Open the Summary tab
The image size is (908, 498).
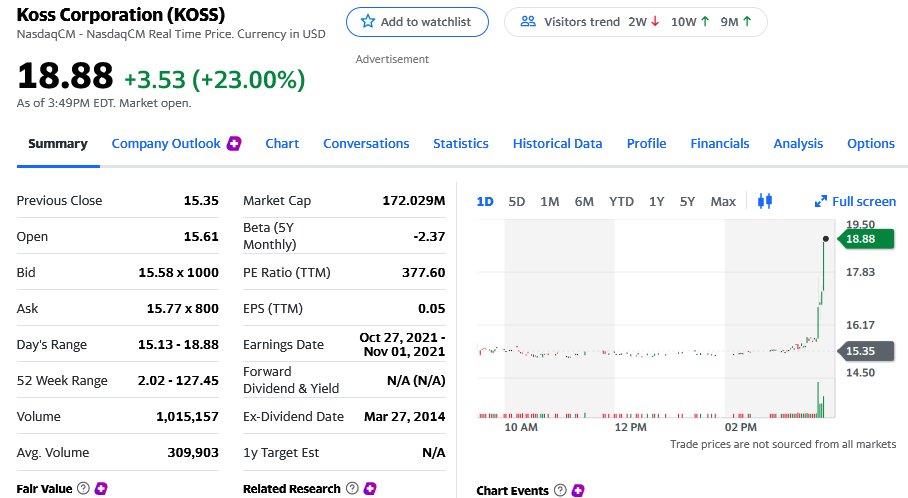click(x=58, y=144)
